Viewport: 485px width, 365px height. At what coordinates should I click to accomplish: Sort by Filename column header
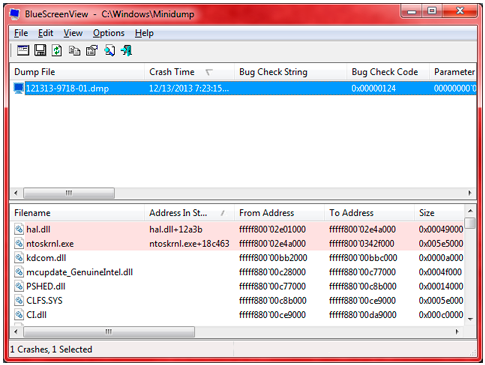tap(77, 213)
